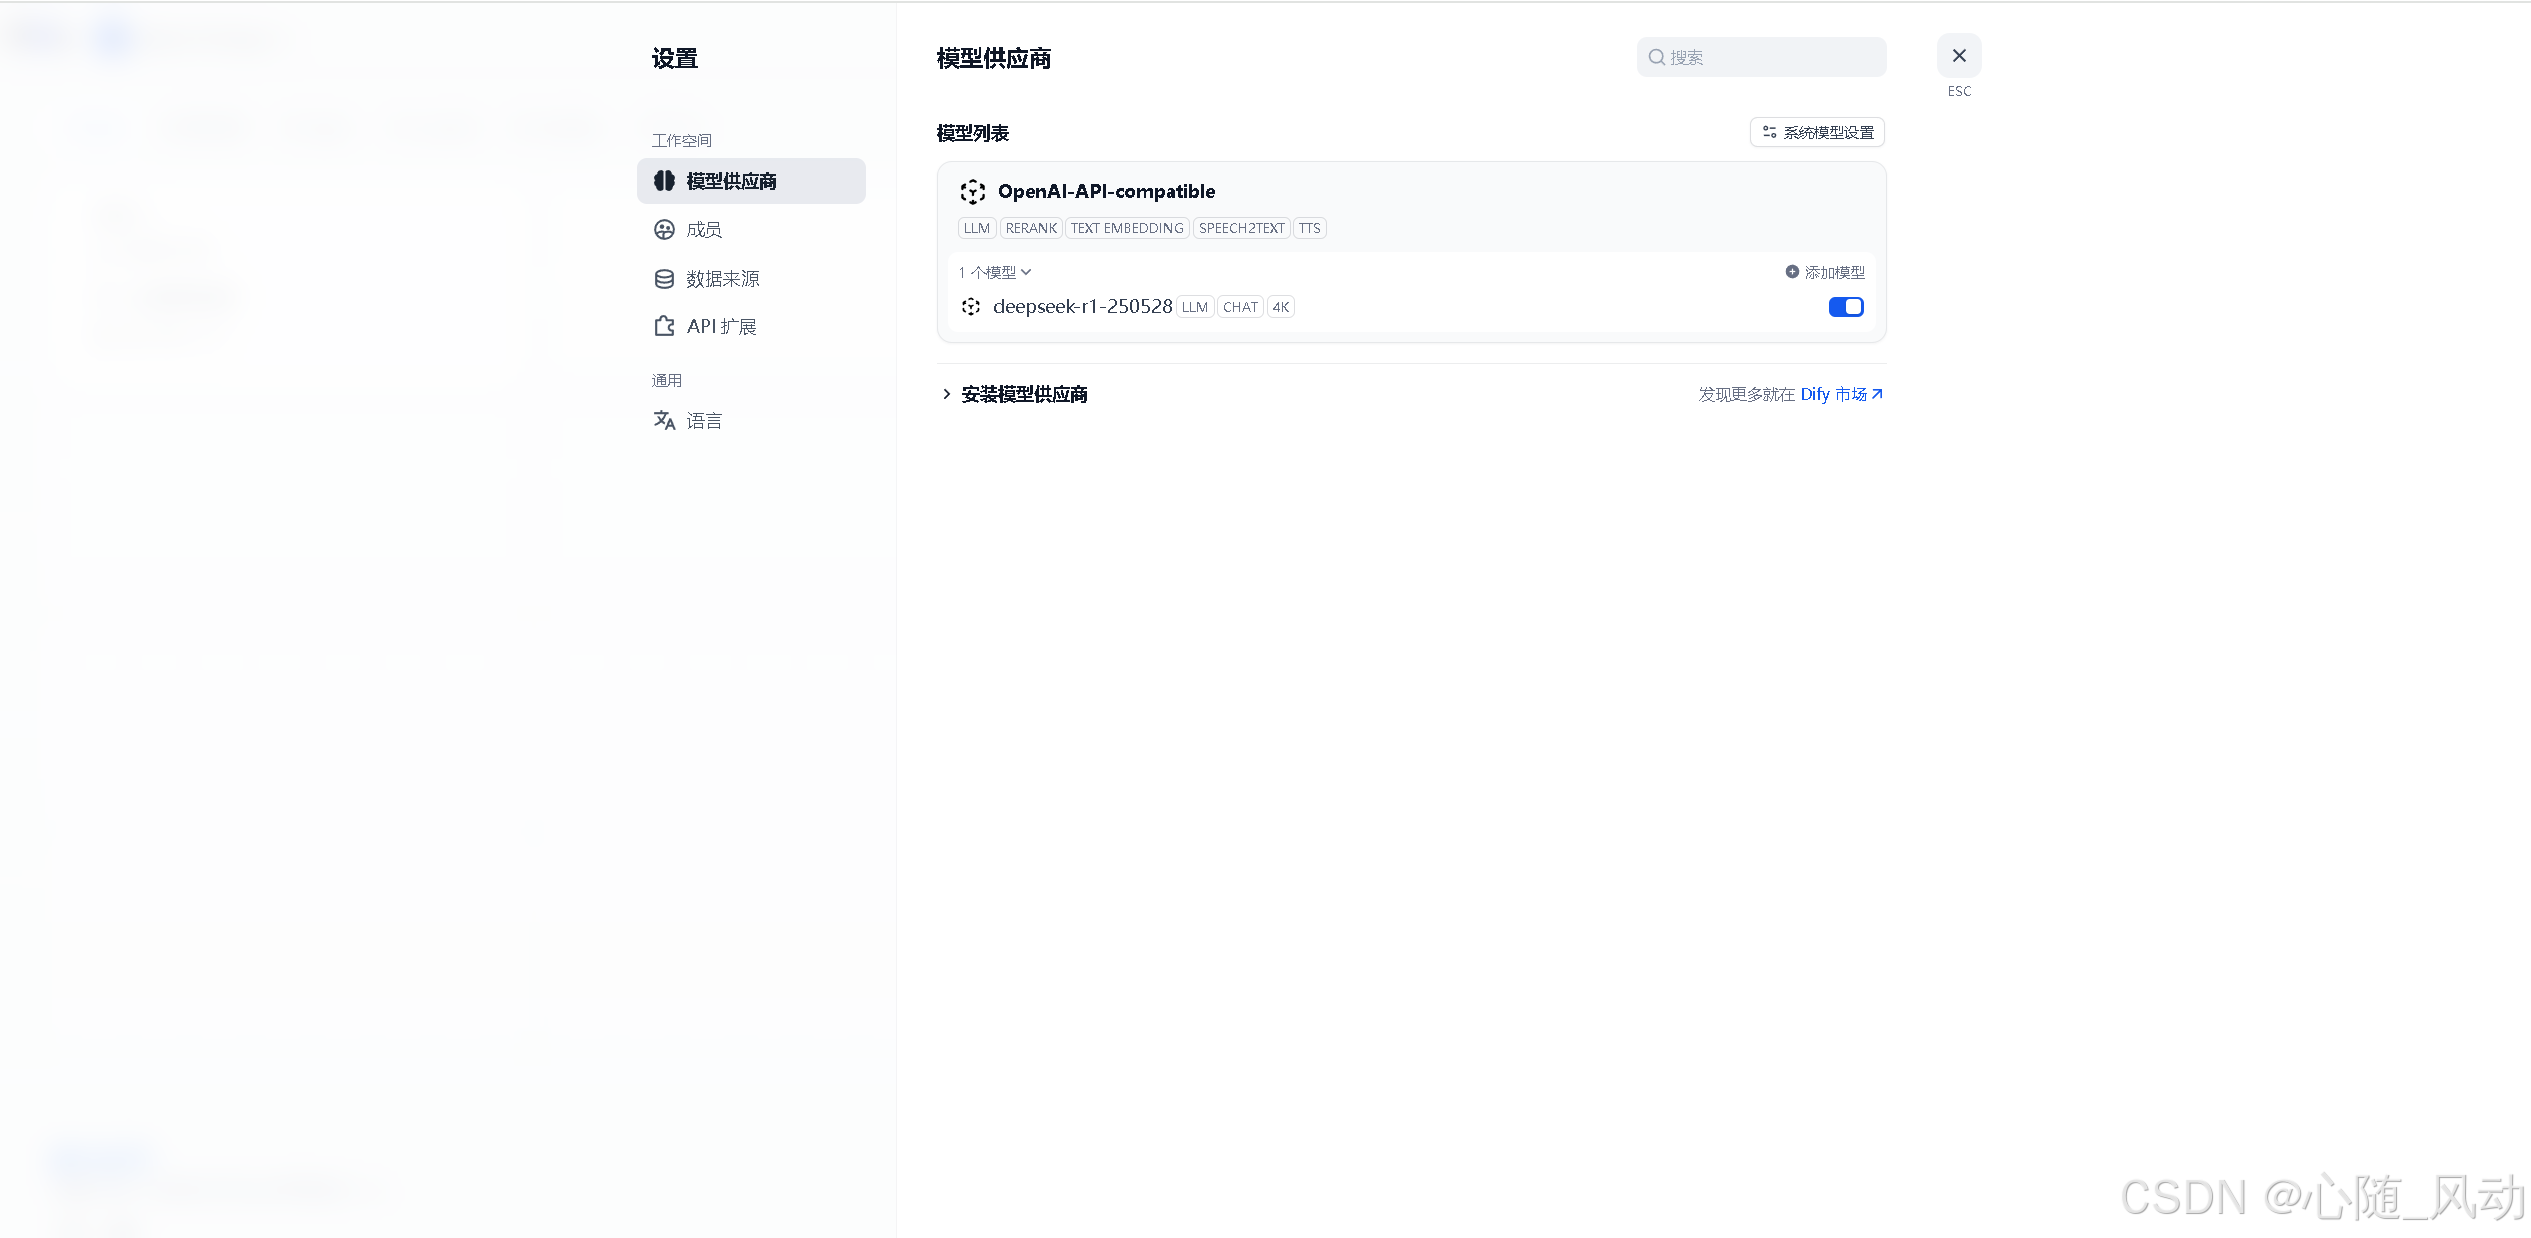Click the OpenAI-API-compatible provider logo
The height and width of the screenshot is (1238, 2531).
(x=972, y=192)
